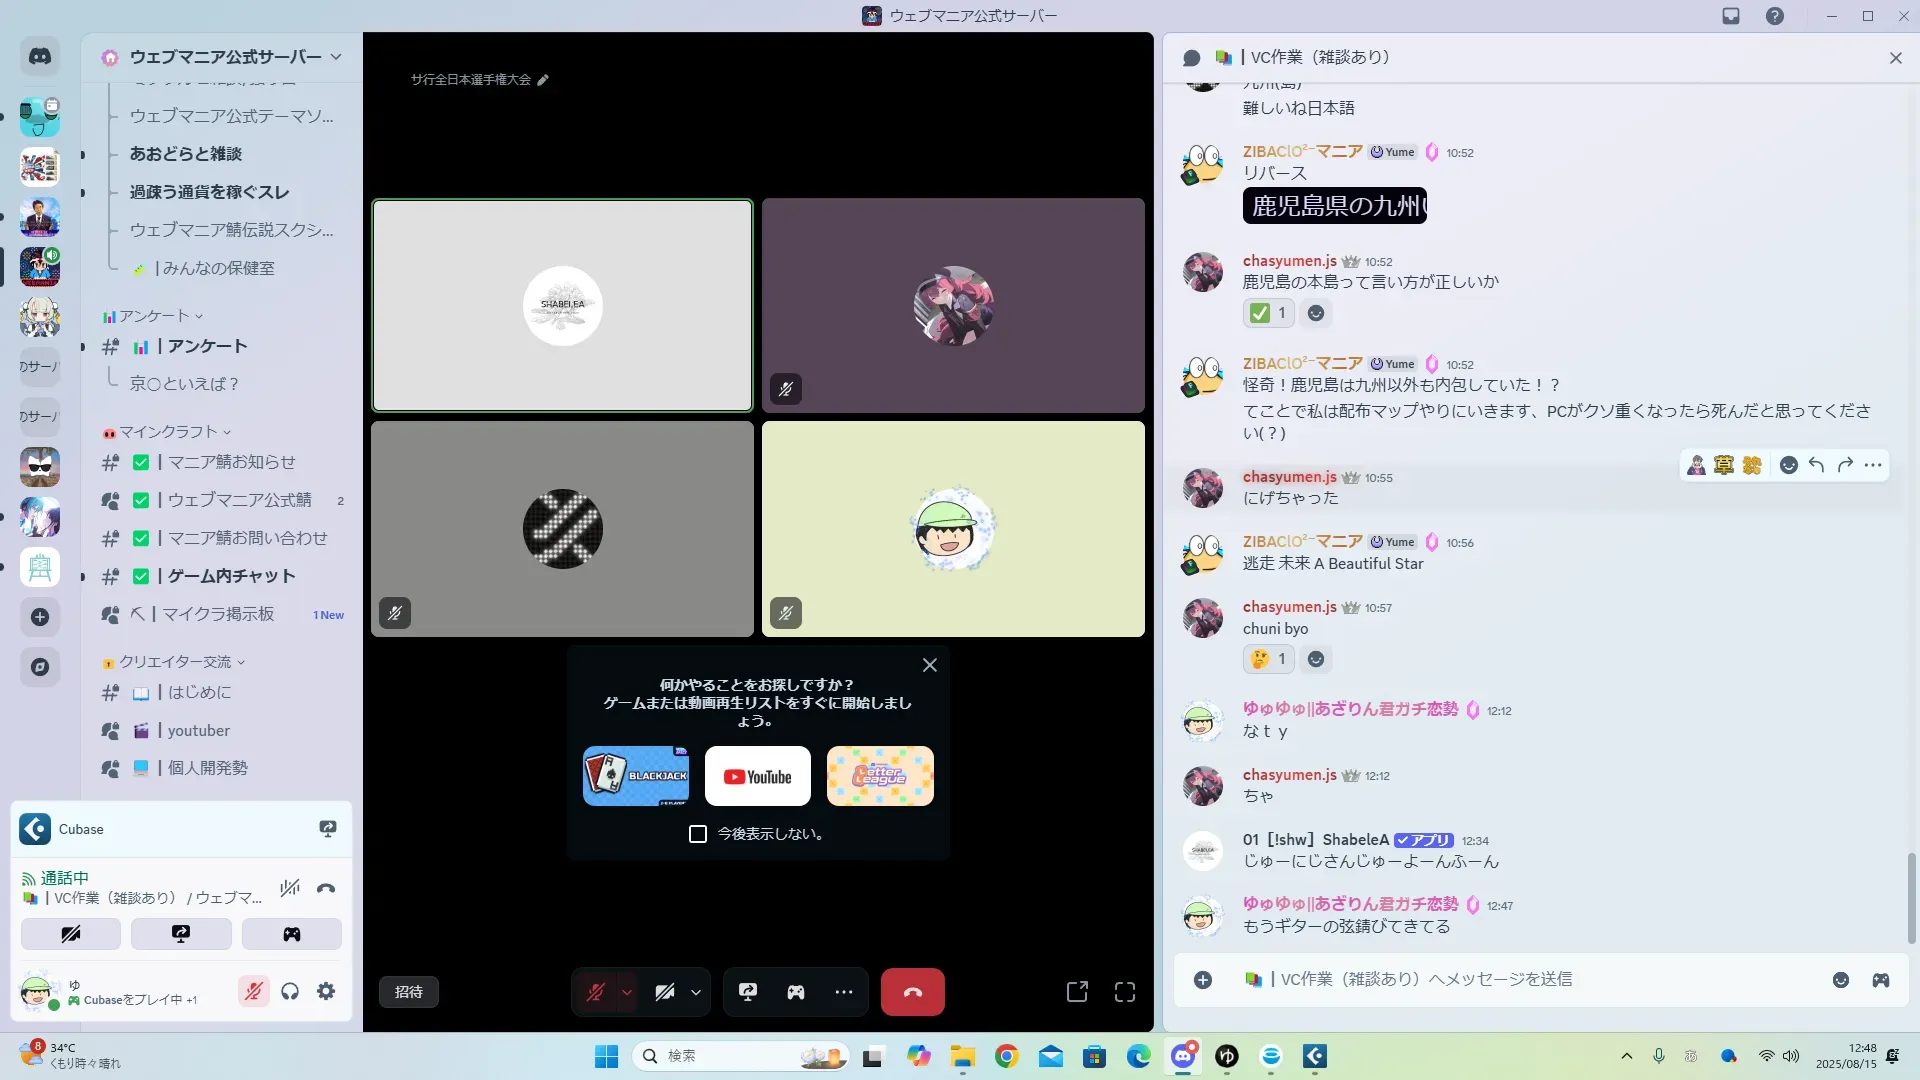Viewport: 1920px width, 1080px height.
Task: Add attachment with the plus icon
Action: 1203,980
